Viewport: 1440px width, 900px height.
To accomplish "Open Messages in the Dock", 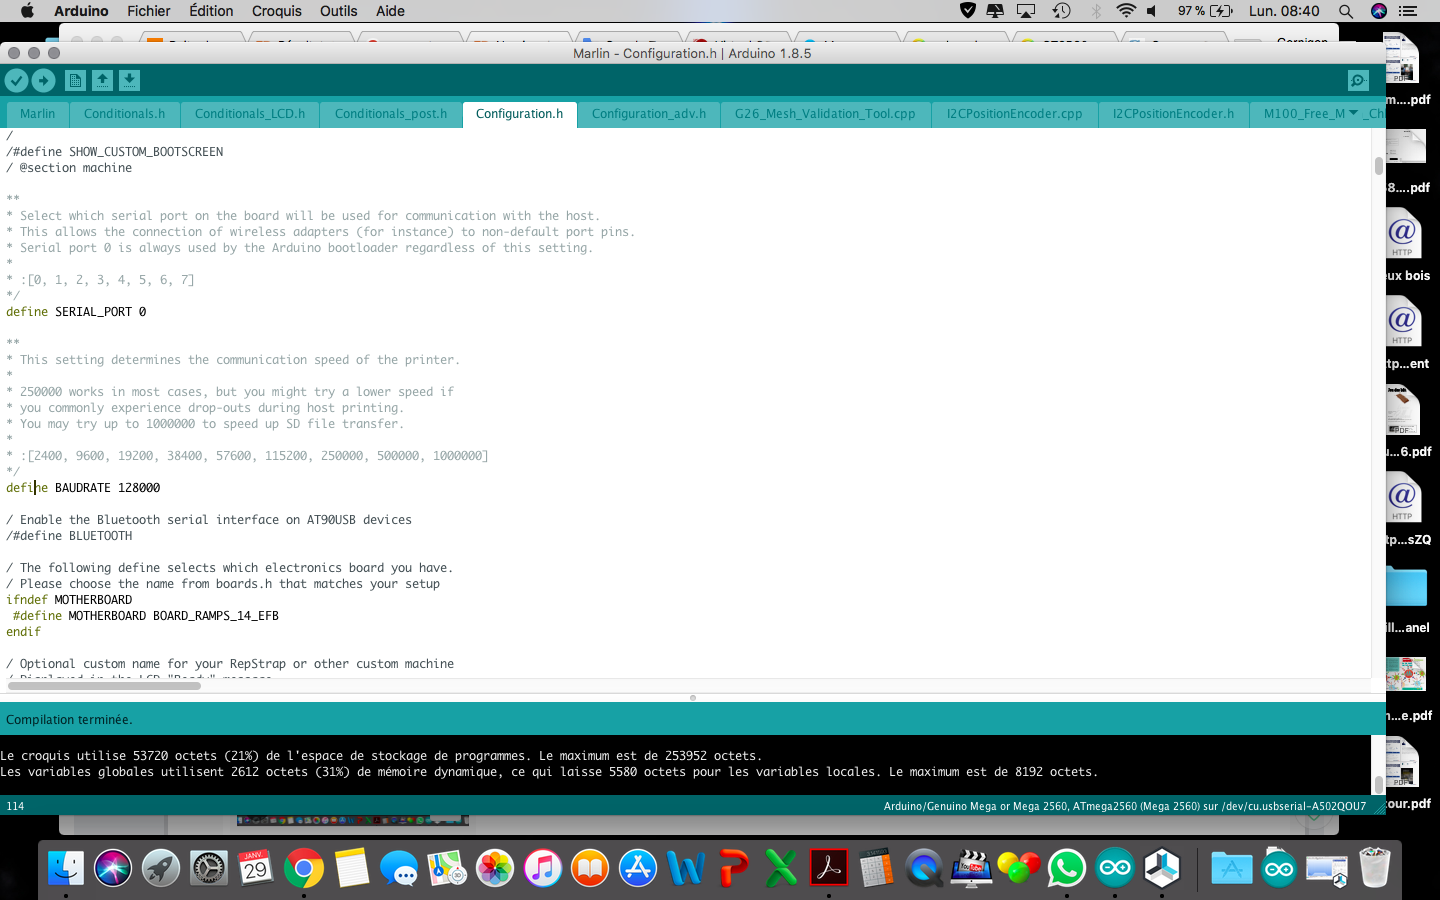I will 399,868.
